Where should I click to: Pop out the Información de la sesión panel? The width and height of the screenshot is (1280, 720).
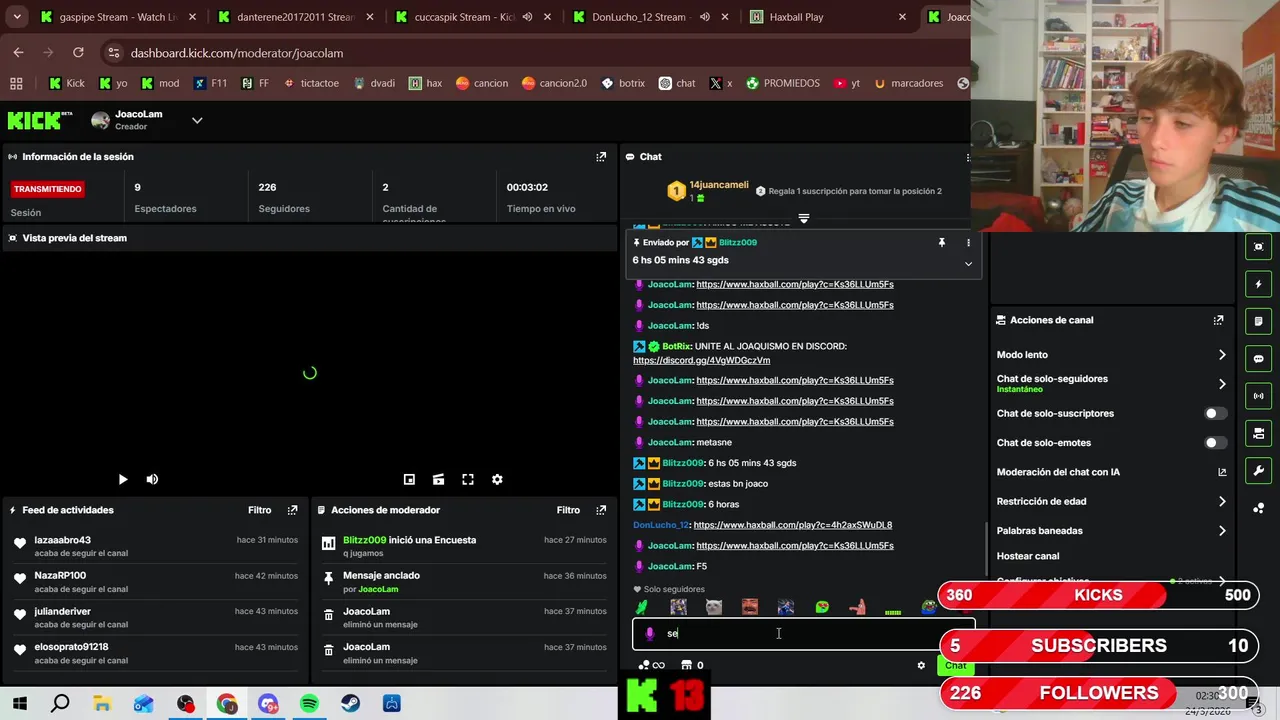tap(601, 157)
